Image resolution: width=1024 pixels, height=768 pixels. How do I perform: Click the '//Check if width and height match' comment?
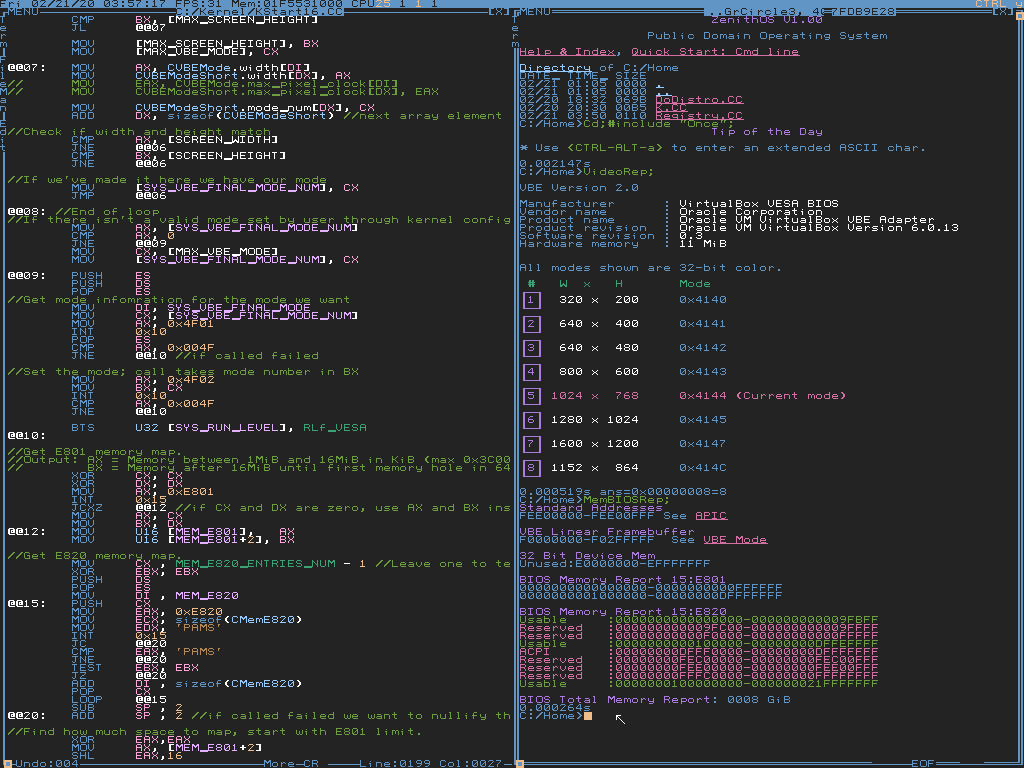point(138,131)
